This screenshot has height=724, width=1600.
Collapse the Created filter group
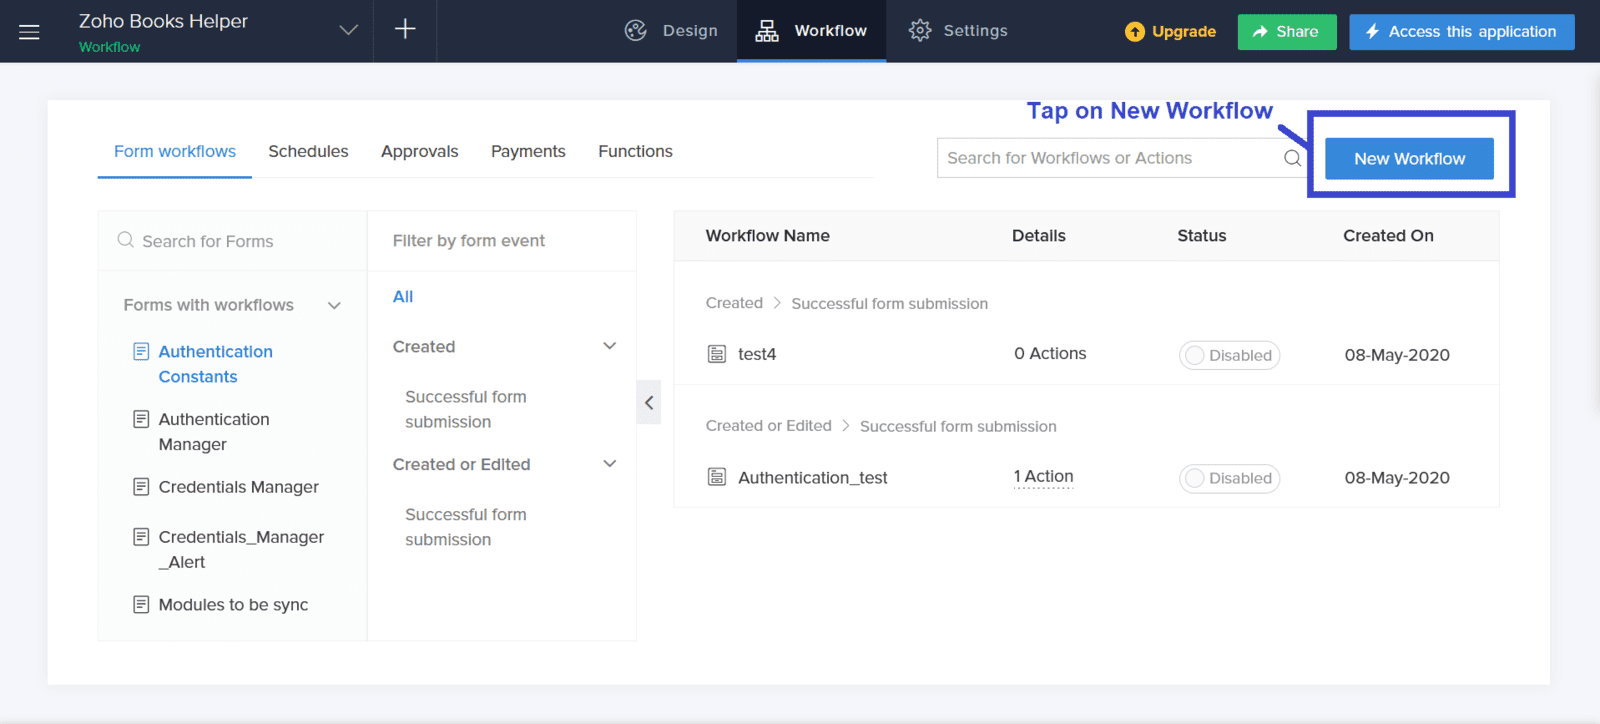tap(609, 346)
